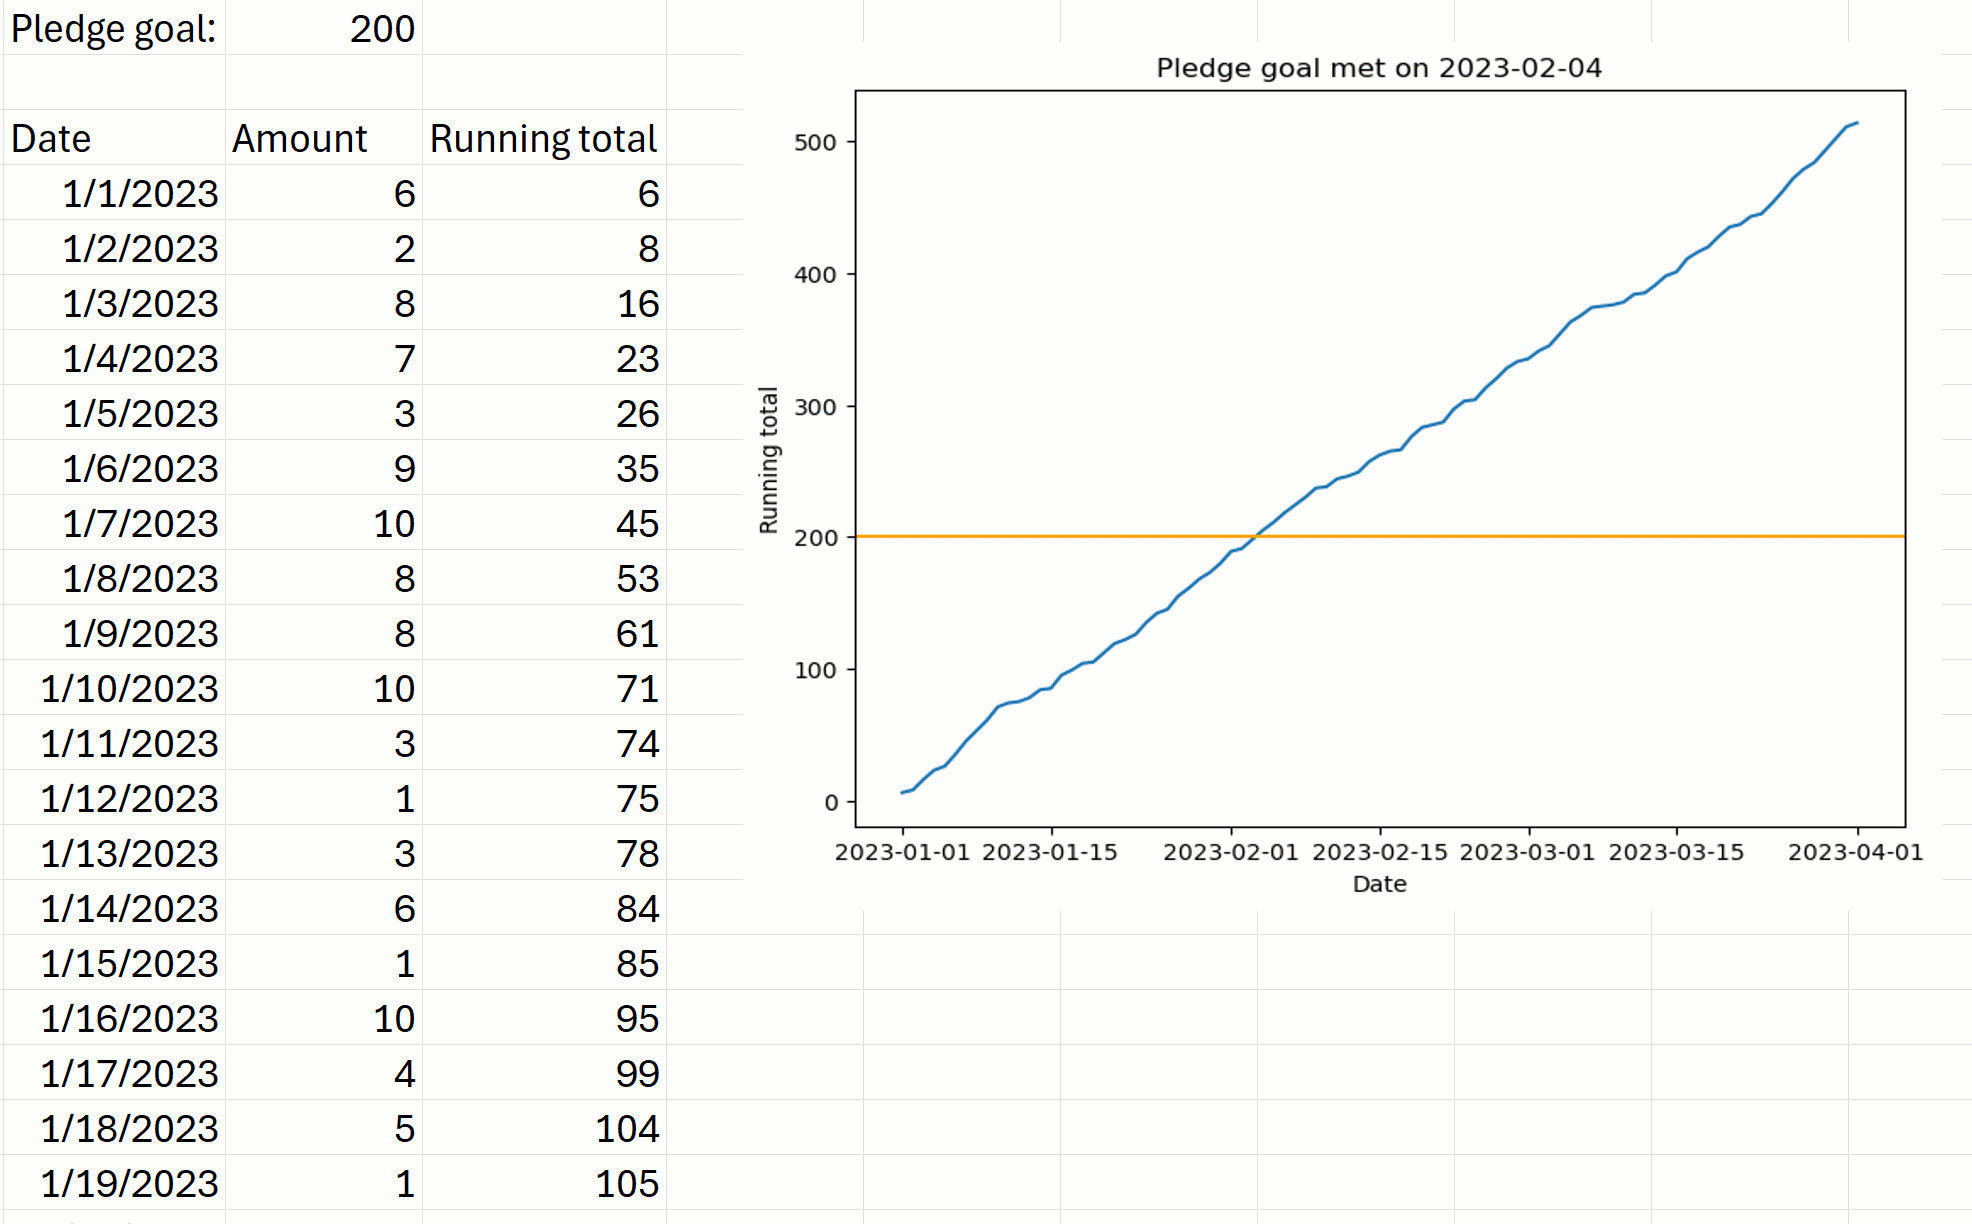Click the 500 y-axis tick label
Screen dimensions: 1972x1224
coord(815,142)
